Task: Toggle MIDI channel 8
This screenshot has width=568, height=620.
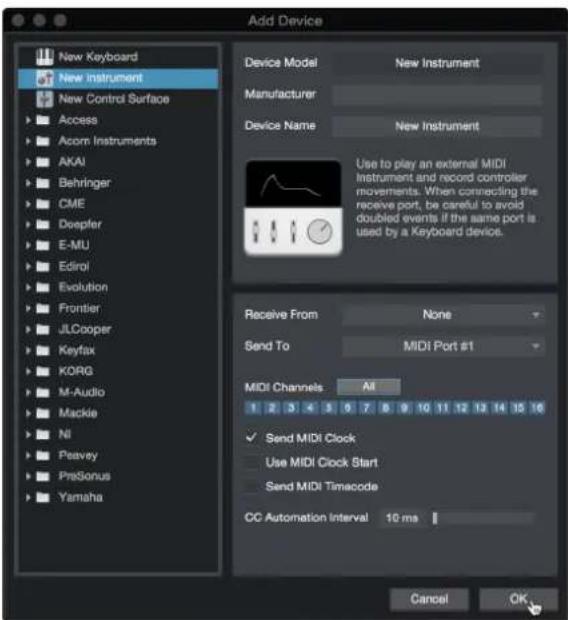Action: pyautogui.click(x=385, y=408)
